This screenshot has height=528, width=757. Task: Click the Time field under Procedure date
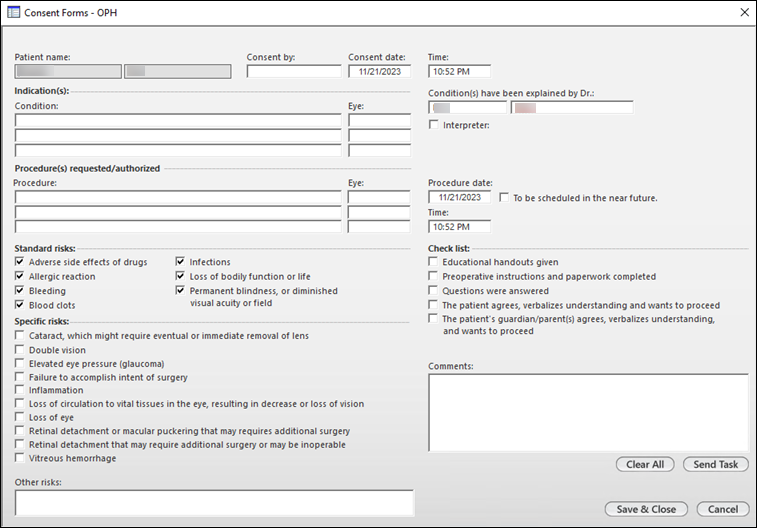tap(459, 227)
